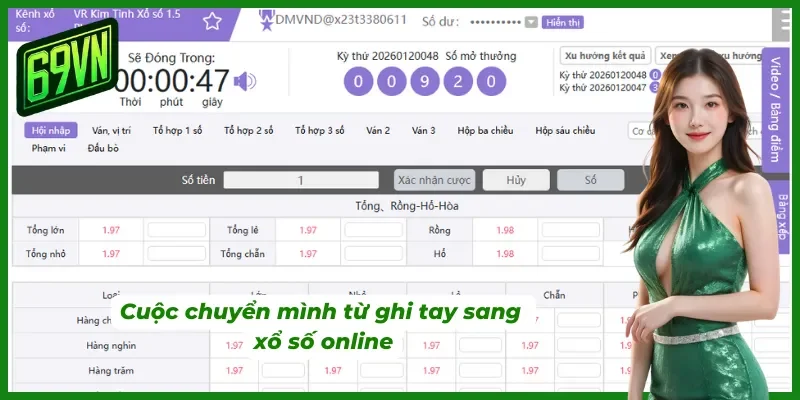Switch to the Ván 2 tab
This screenshot has width=800, height=400.
(x=378, y=131)
